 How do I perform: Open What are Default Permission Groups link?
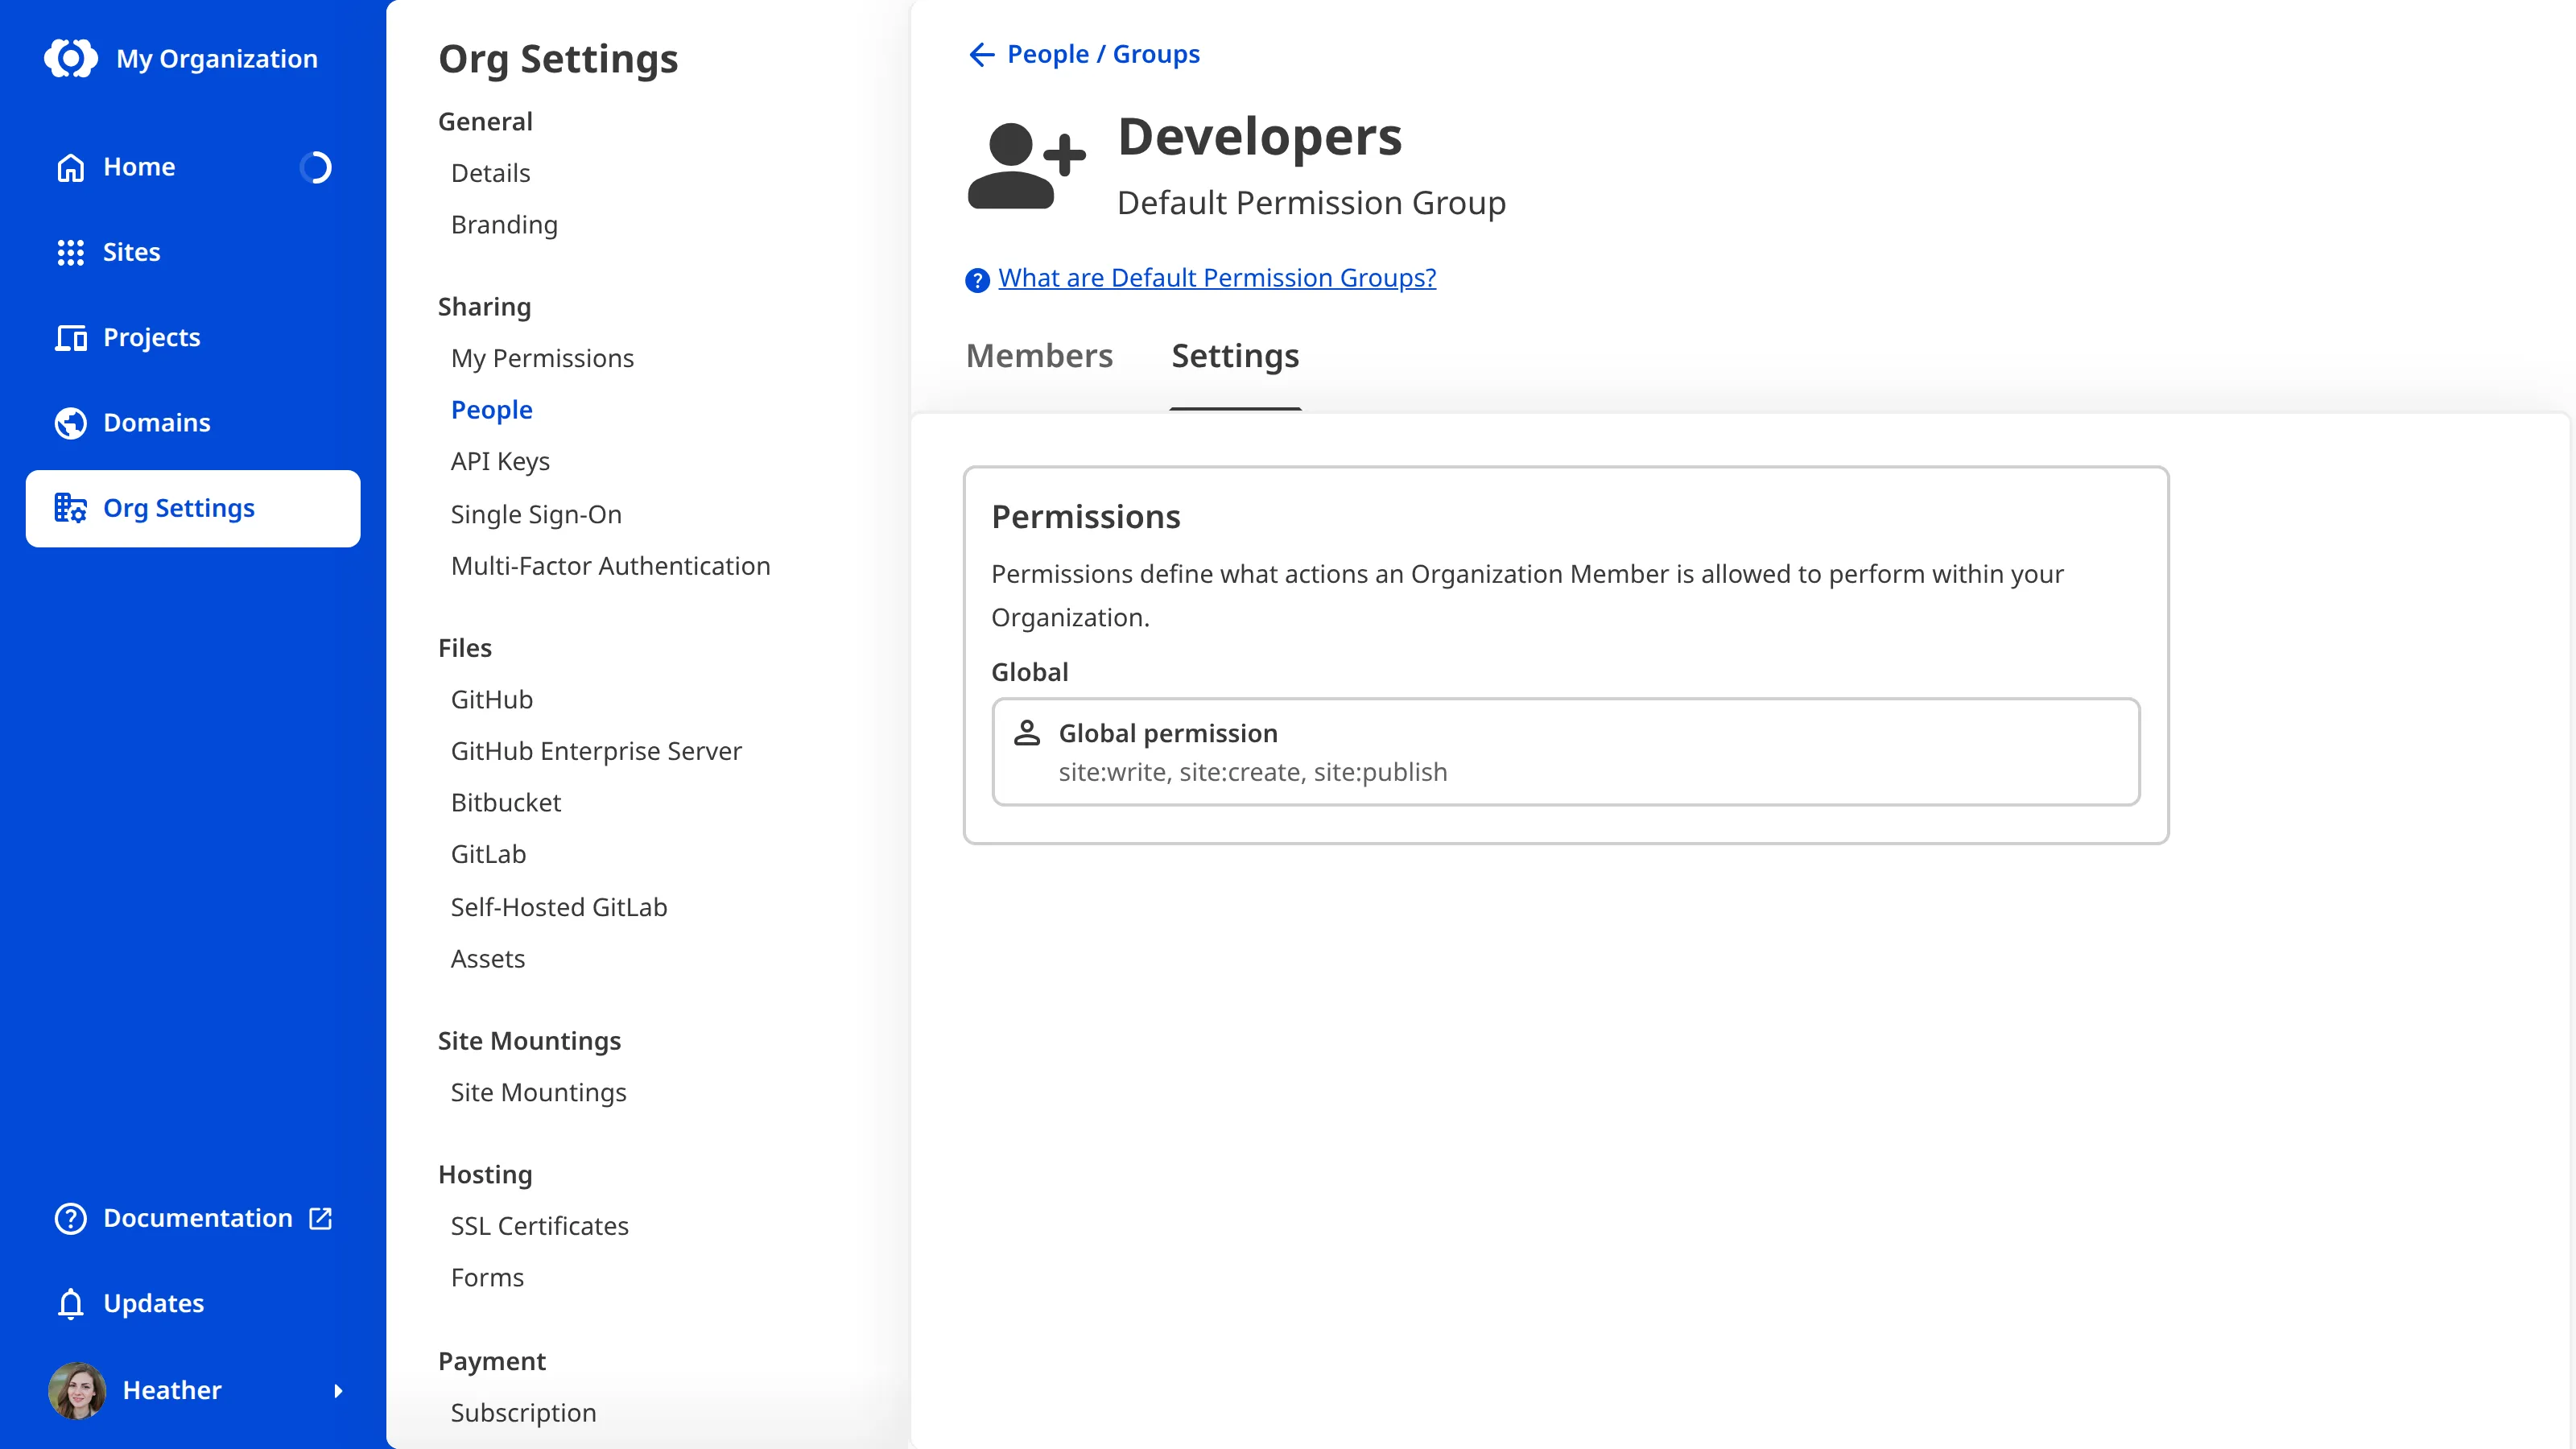[x=1217, y=278]
